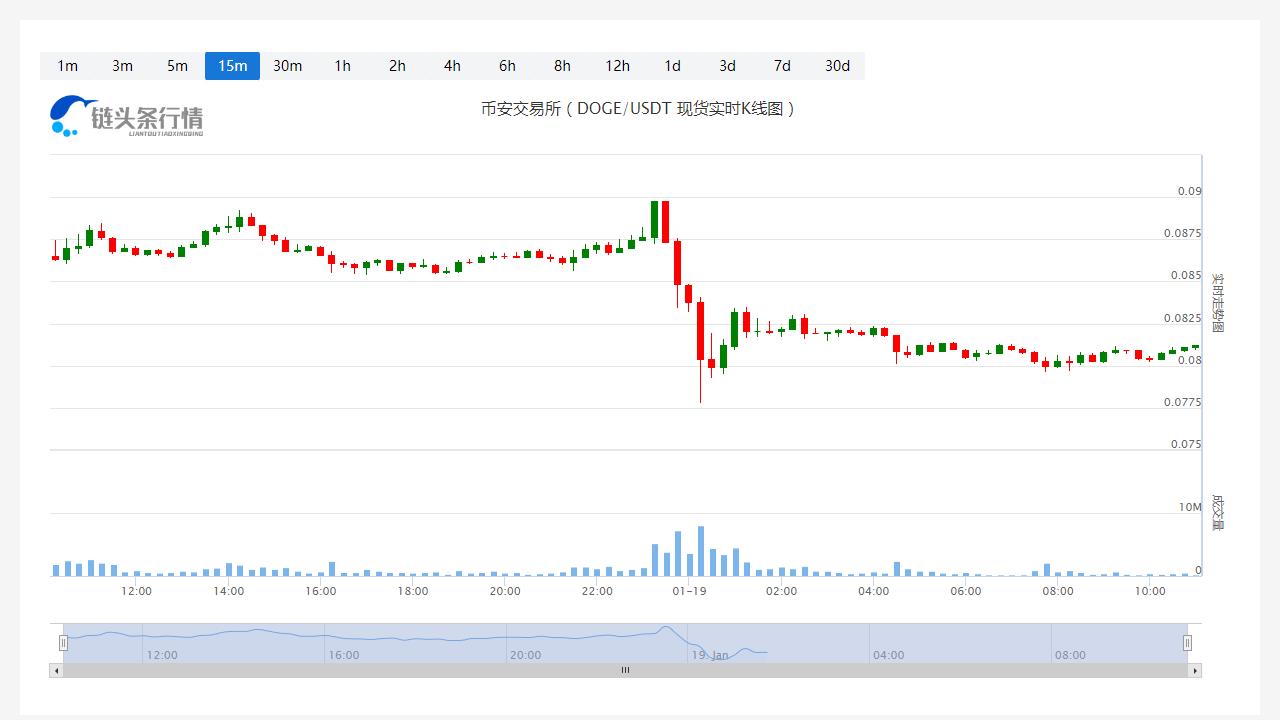
Task: Click the 链头条行情 logo
Action: [x=127, y=116]
